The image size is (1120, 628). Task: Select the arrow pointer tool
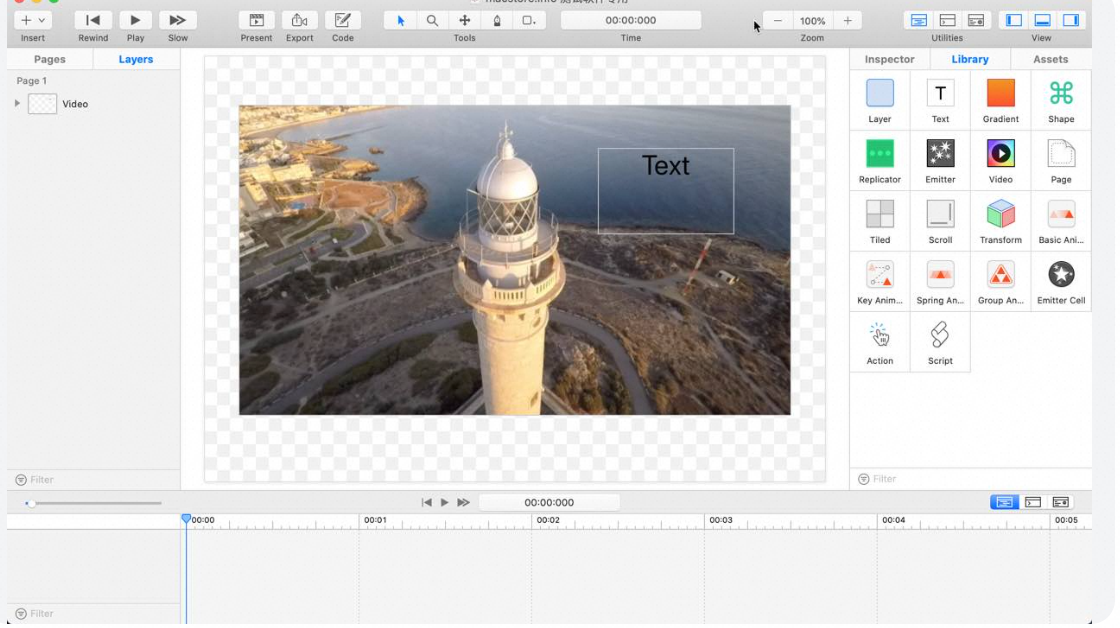click(x=401, y=21)
